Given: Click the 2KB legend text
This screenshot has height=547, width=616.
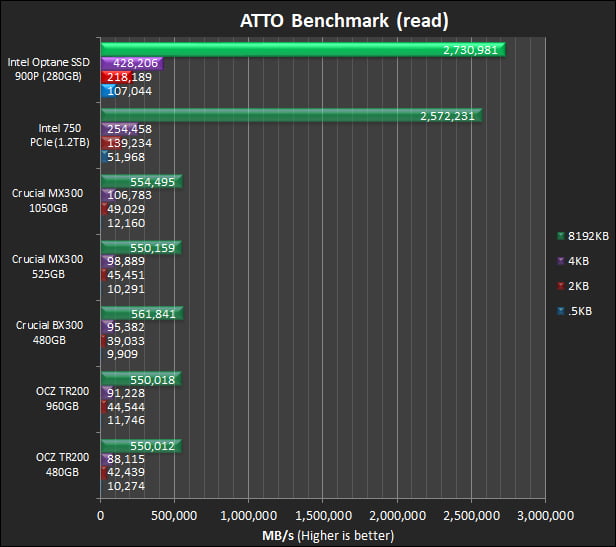Looking at the screenshot, I should click(x=578, y=286).
